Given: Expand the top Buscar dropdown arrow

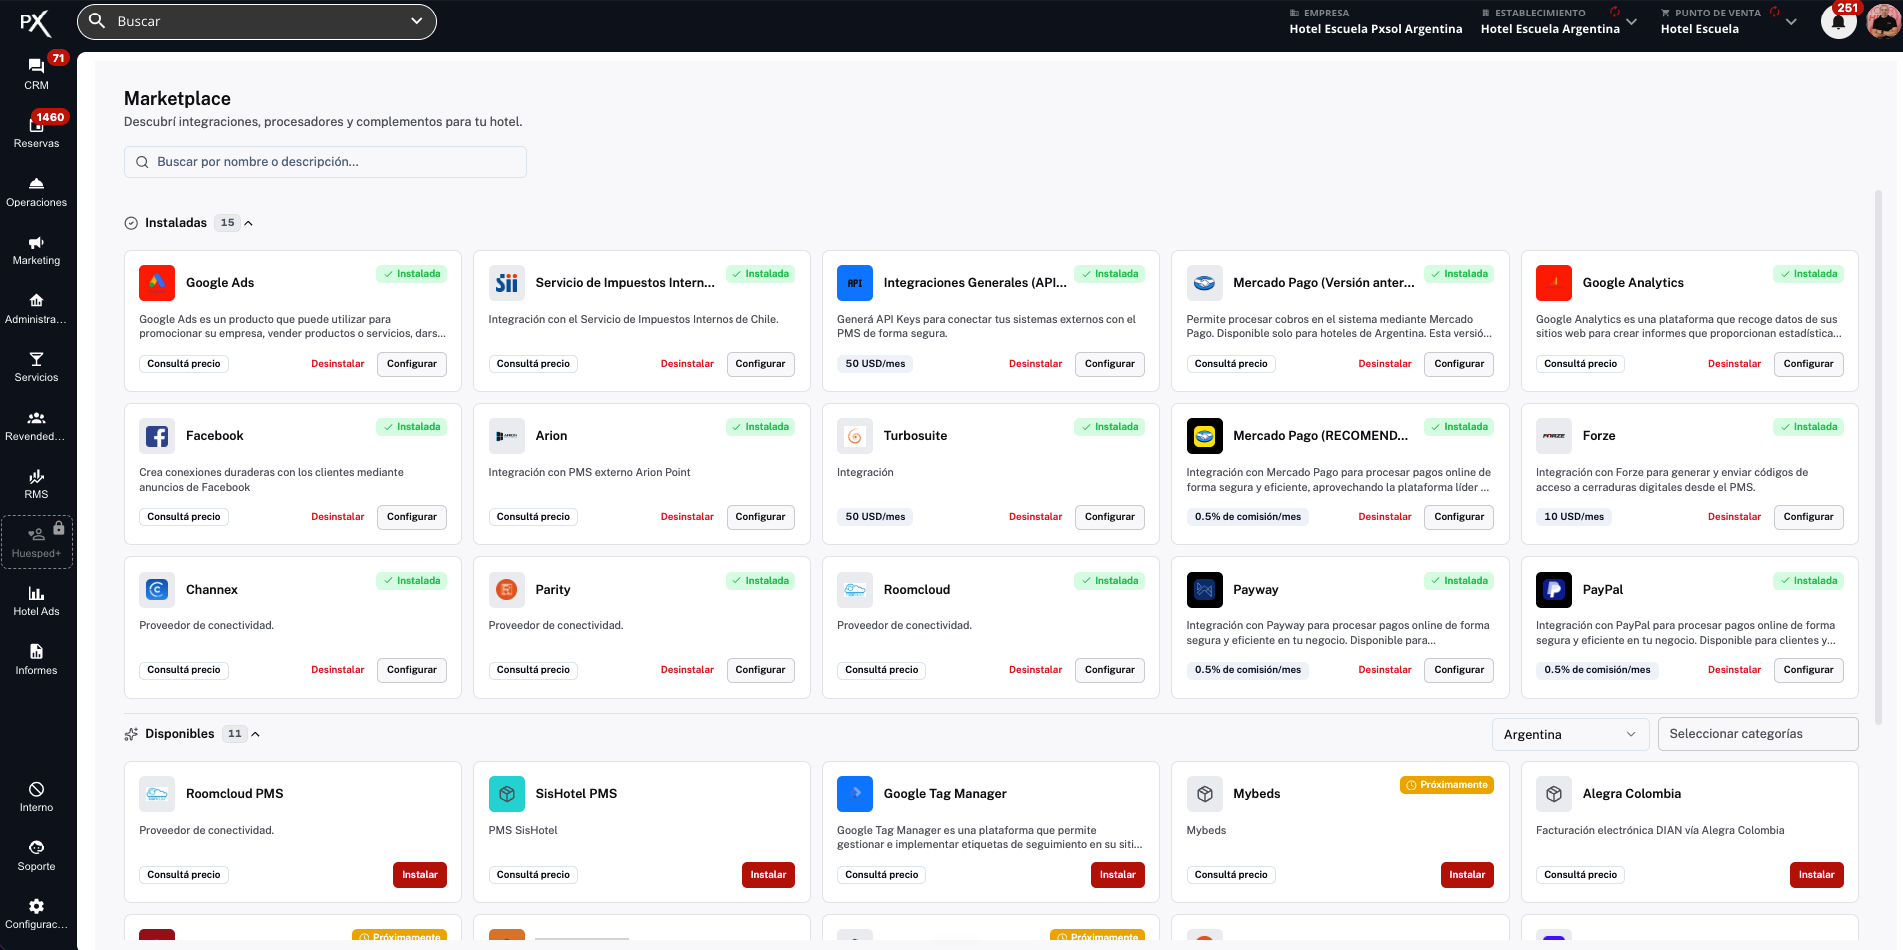Looking at the screenshot, I should point(417,21).
